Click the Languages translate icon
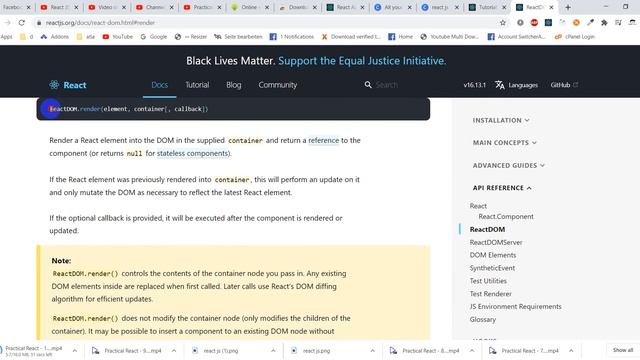Viewport: 640px width, 360px height. click(x=500, y=84)
